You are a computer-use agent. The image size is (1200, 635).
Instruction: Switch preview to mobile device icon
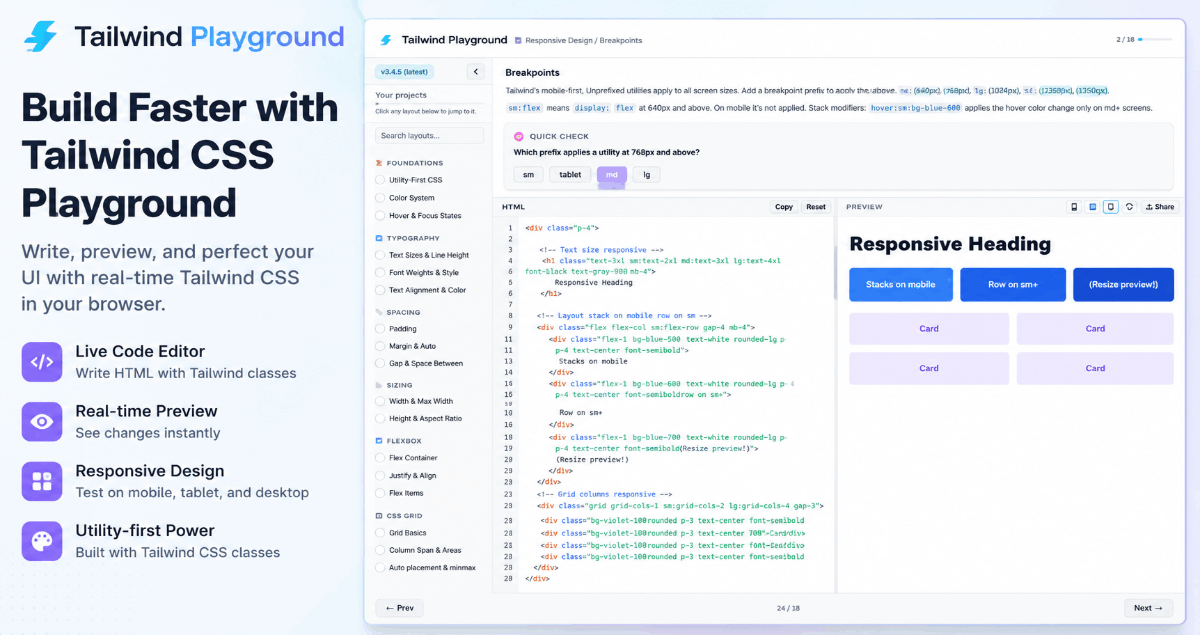(x=1075, y=207)
